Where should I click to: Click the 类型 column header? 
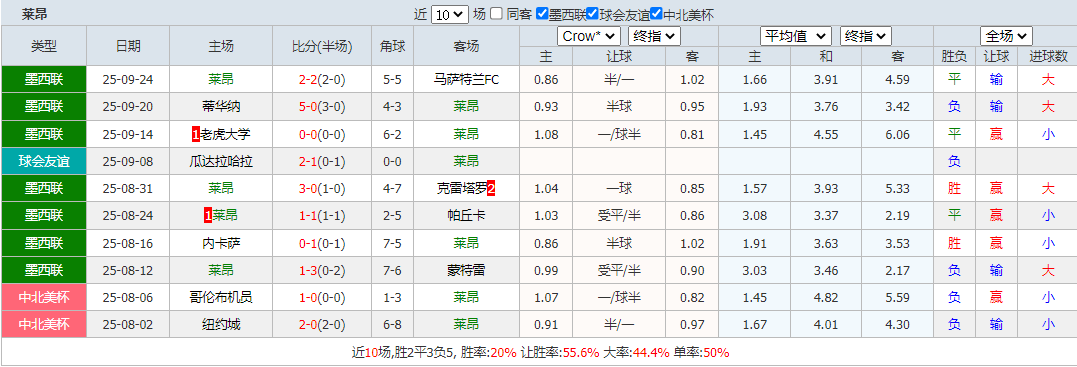point(44,46)
